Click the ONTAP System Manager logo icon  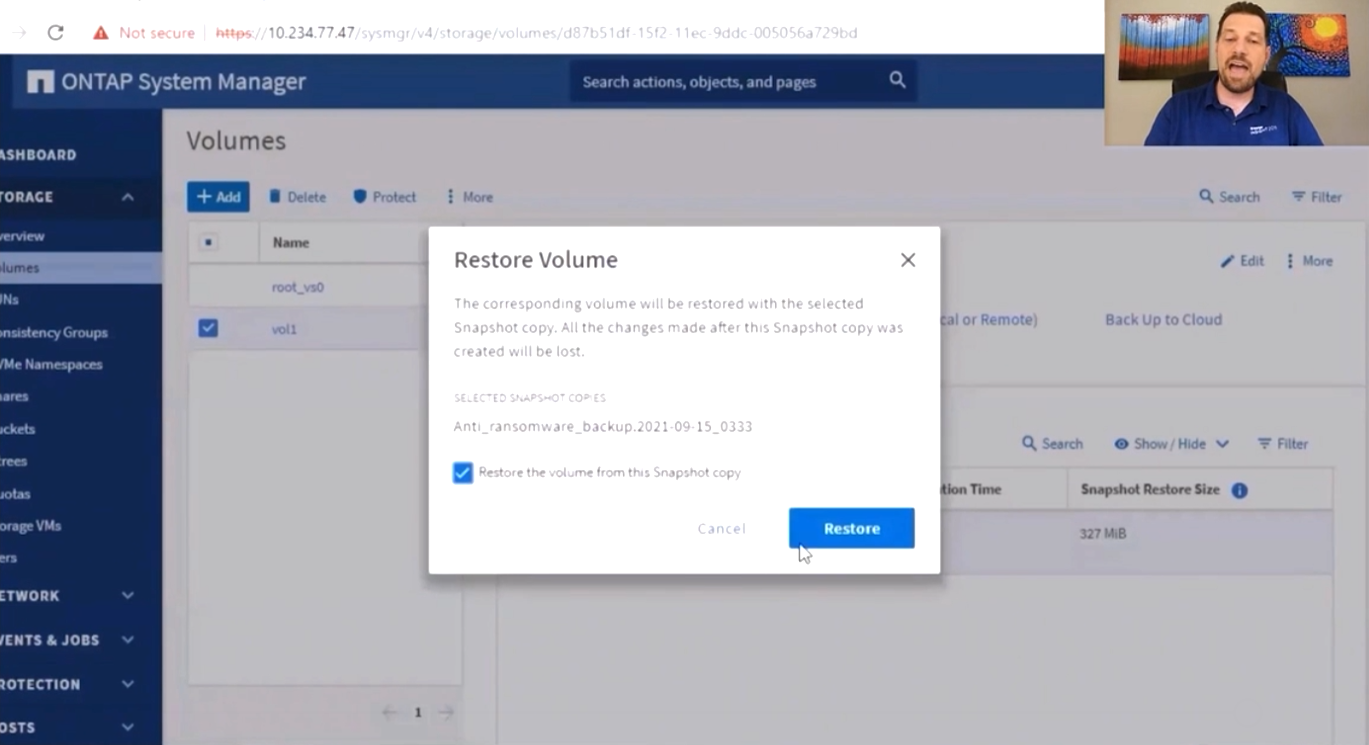click(x=40, y=82)
